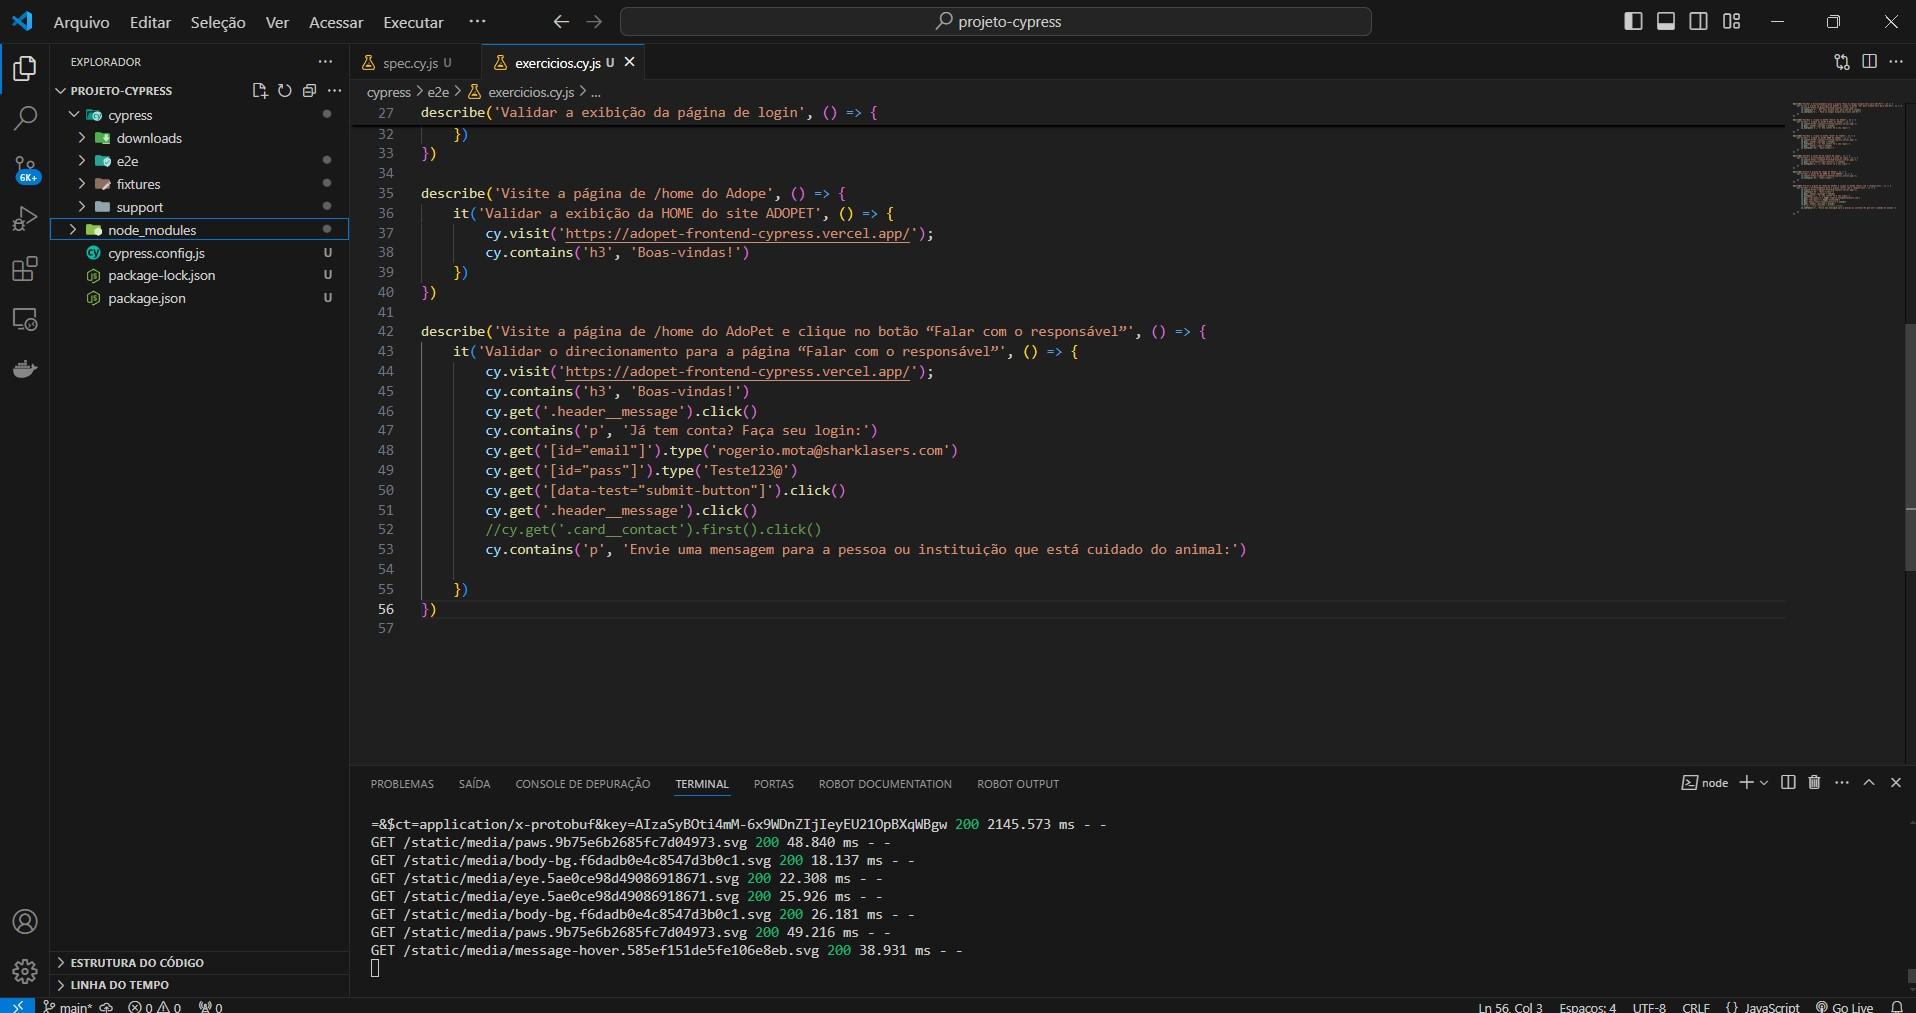Change CRLF line ending in status bar
This screenshot has width=1916, height=1013.
[x=1696, y=1006]
